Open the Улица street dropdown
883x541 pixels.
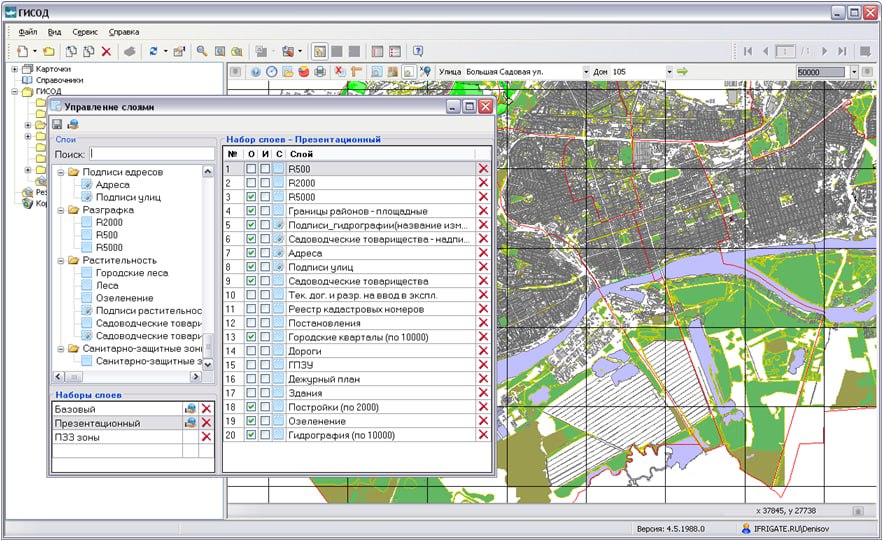click(x=586, y=72)
